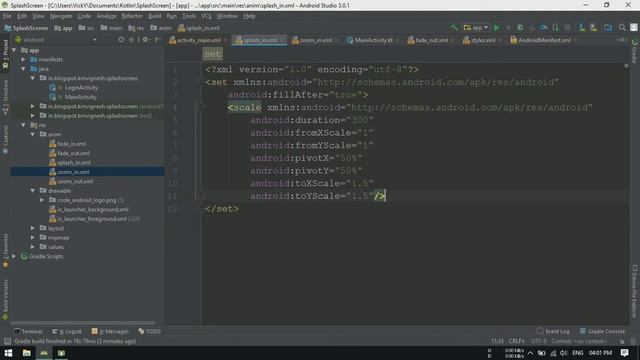Open Project Structure icon in toolbar
This screenshot has width=640, height=360.
(x=608, y=28)
